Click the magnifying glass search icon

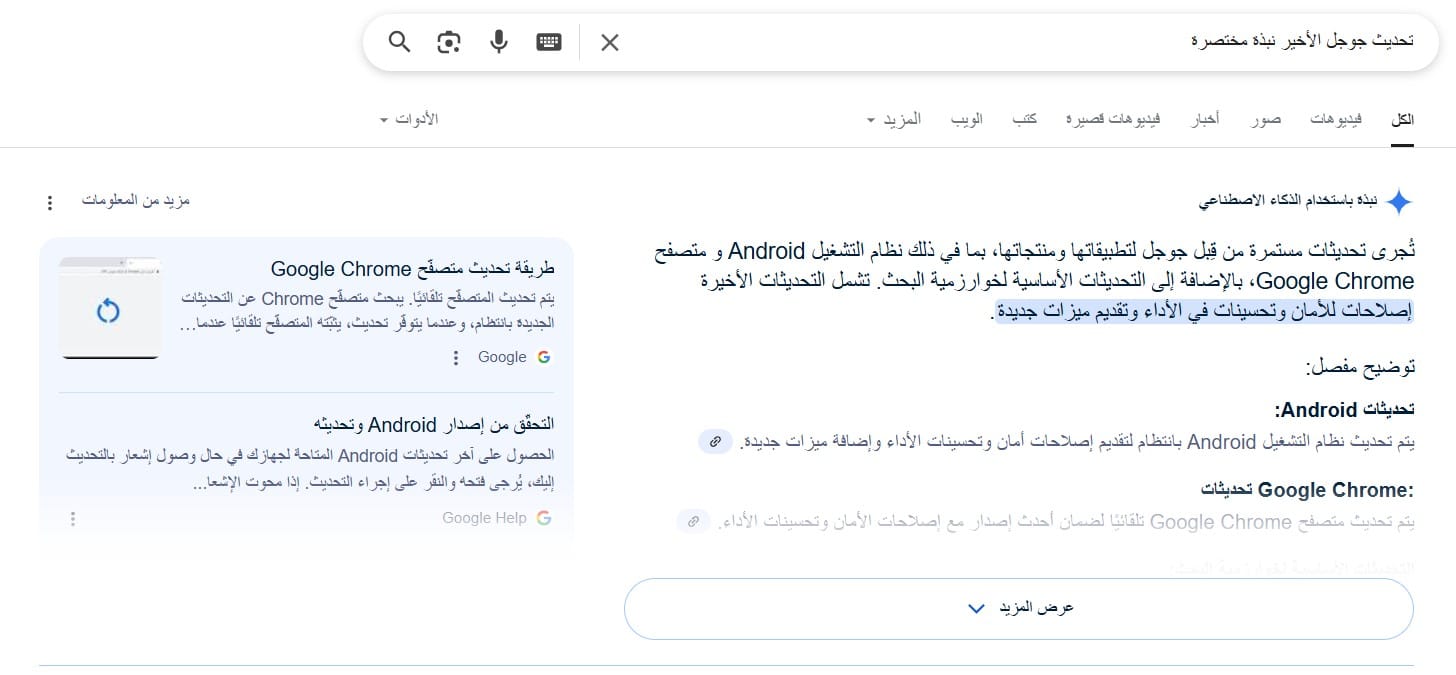pos(399,42)
